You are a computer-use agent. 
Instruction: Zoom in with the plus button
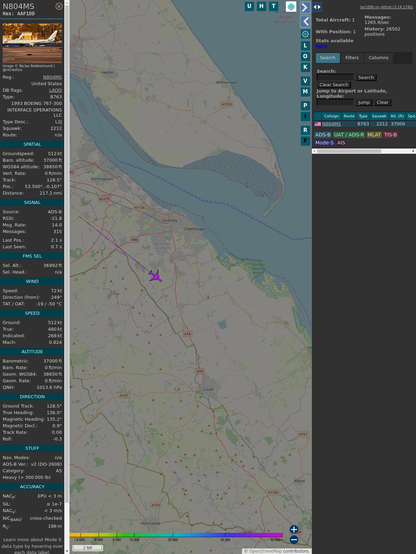(294, 529)
